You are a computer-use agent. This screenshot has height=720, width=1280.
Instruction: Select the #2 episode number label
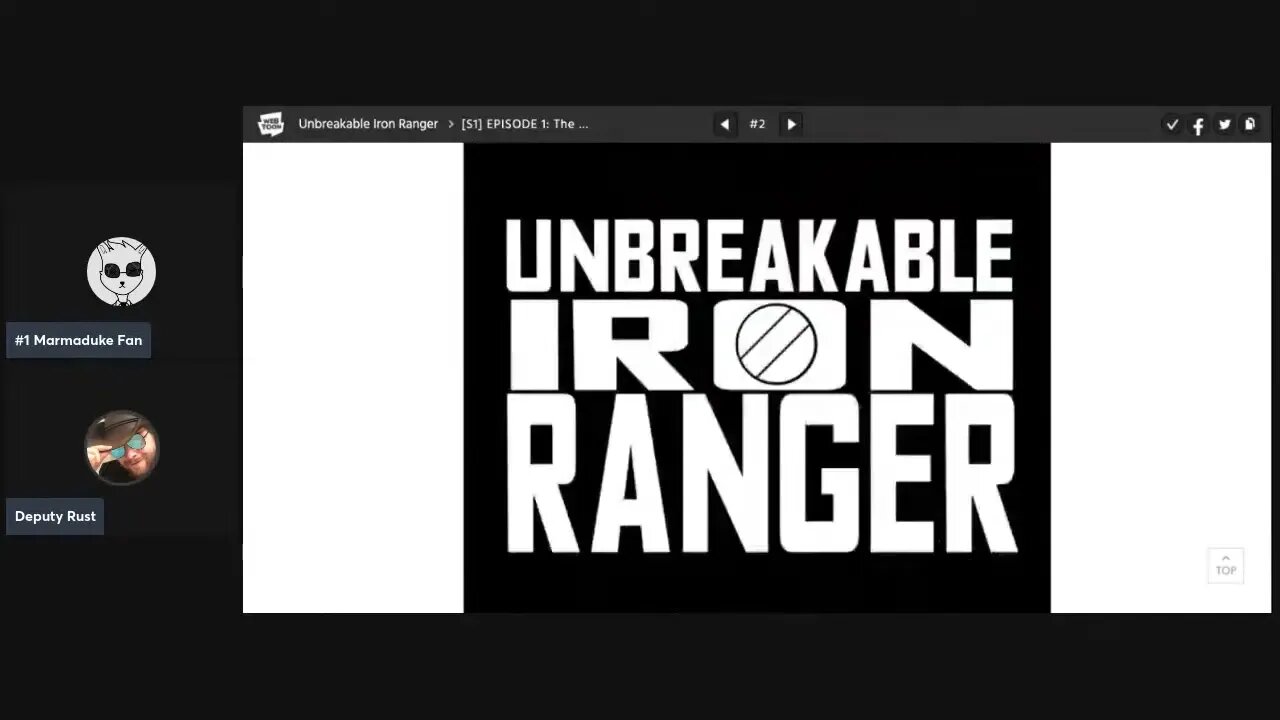coord(757,124)
